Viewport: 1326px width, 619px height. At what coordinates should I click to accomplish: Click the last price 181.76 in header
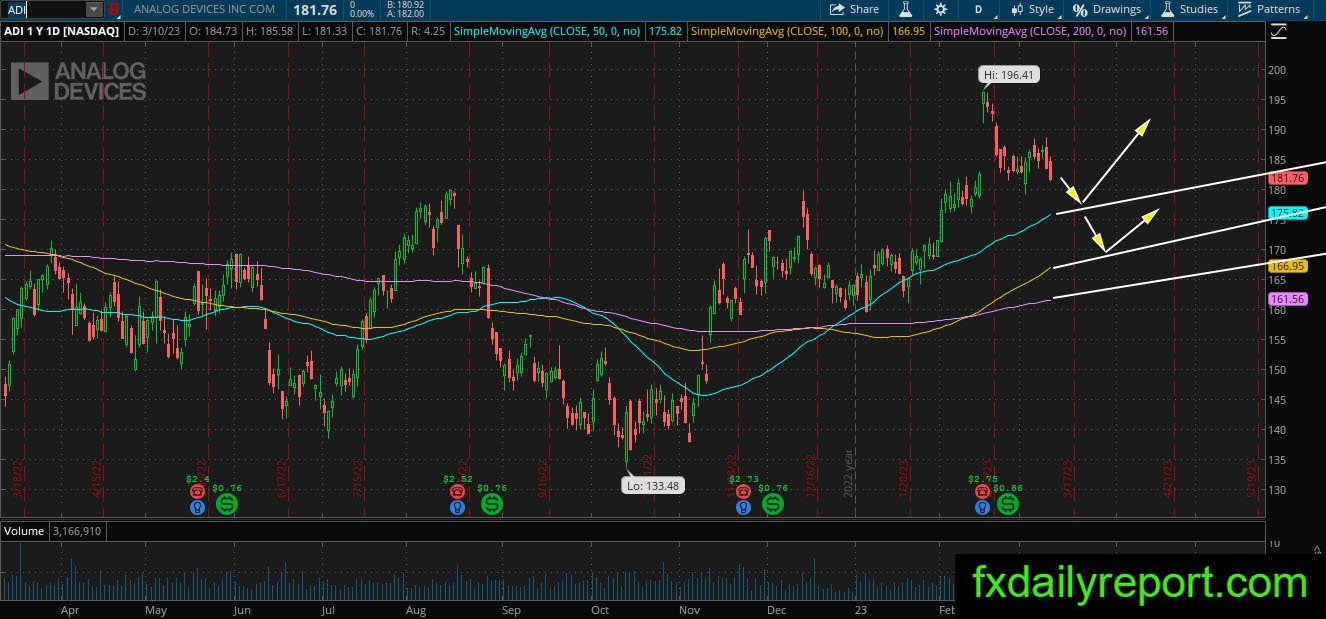click(x=315, y=9)
